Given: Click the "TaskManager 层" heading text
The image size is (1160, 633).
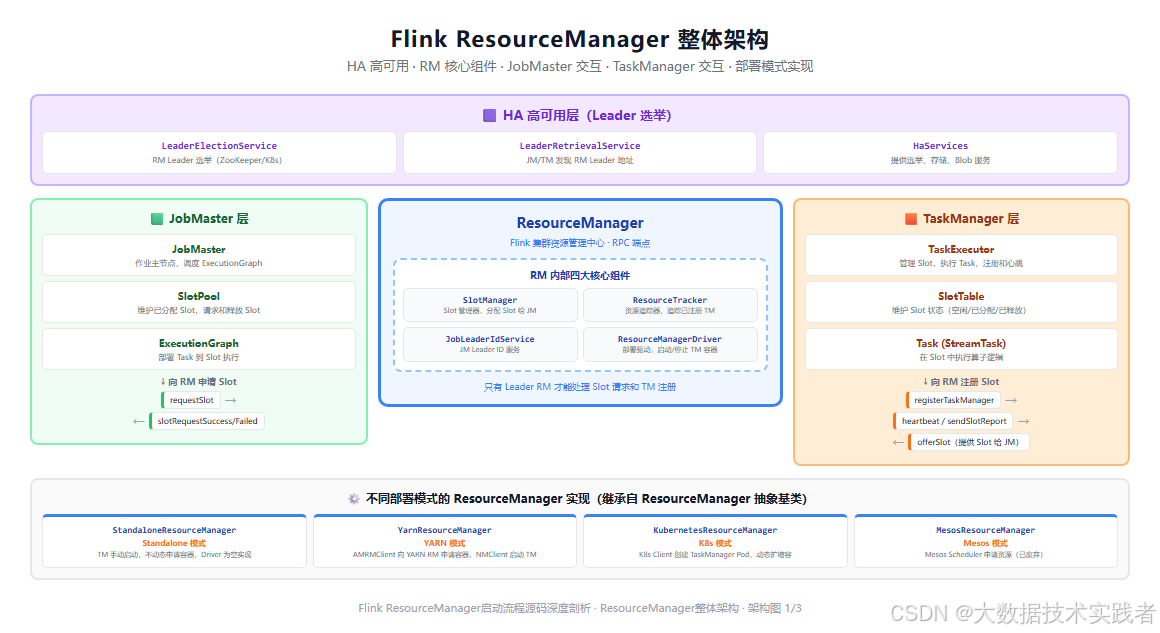Looking at the screenshot, I should coord(971,219).
